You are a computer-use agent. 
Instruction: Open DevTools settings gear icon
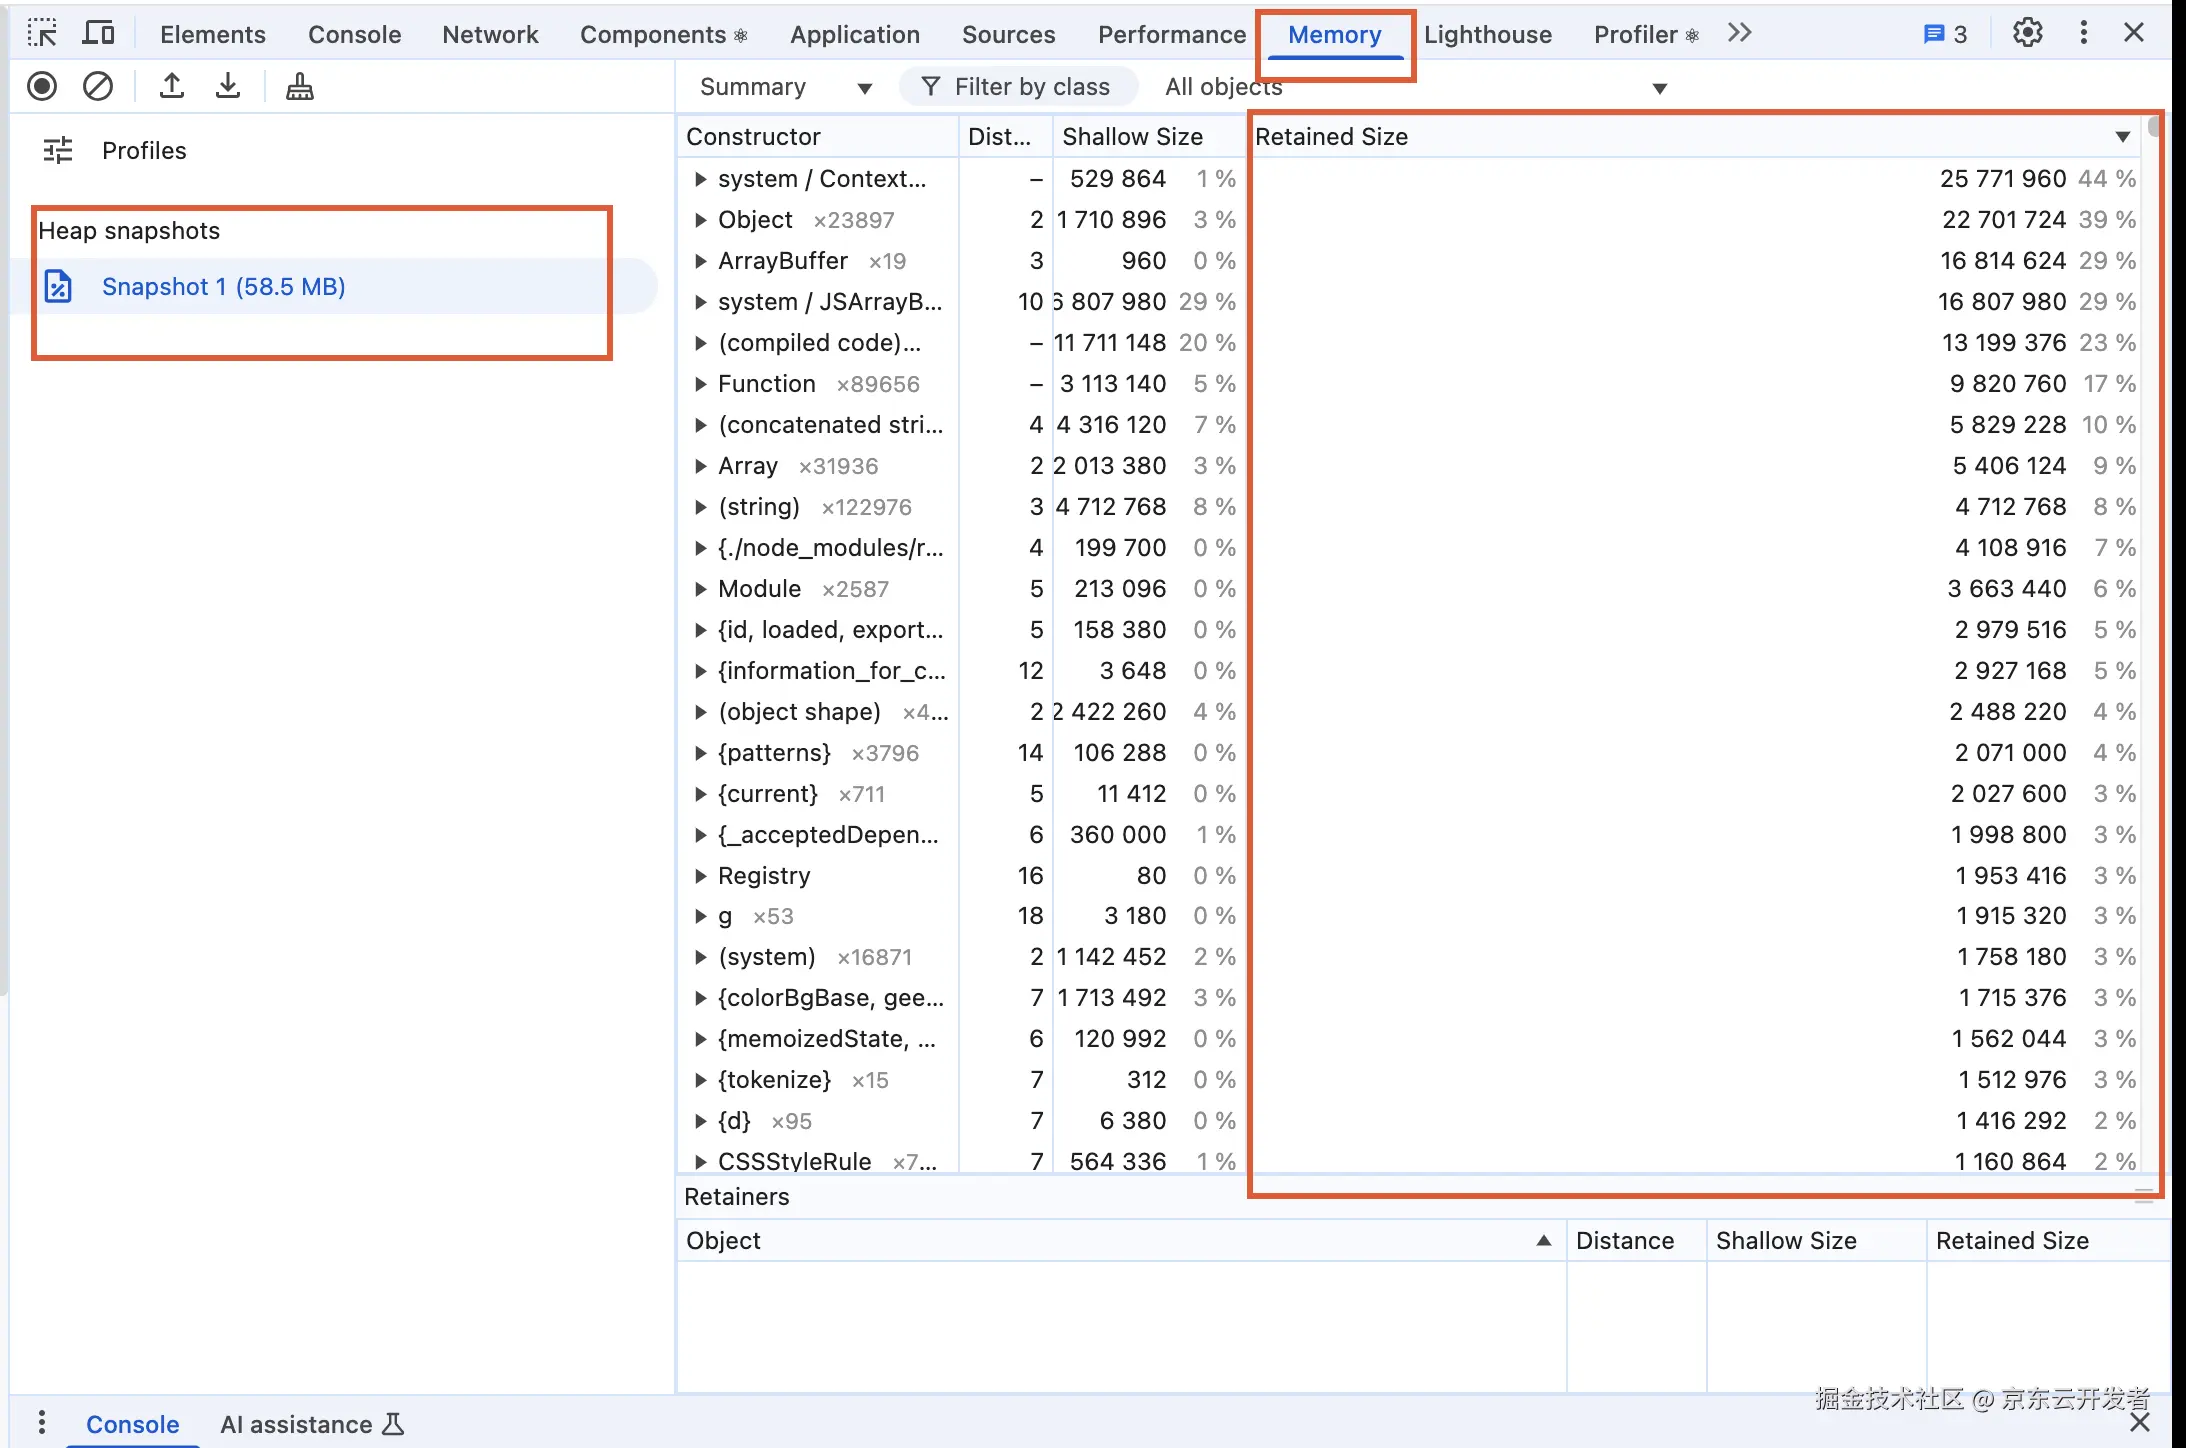coord(2027,33)
